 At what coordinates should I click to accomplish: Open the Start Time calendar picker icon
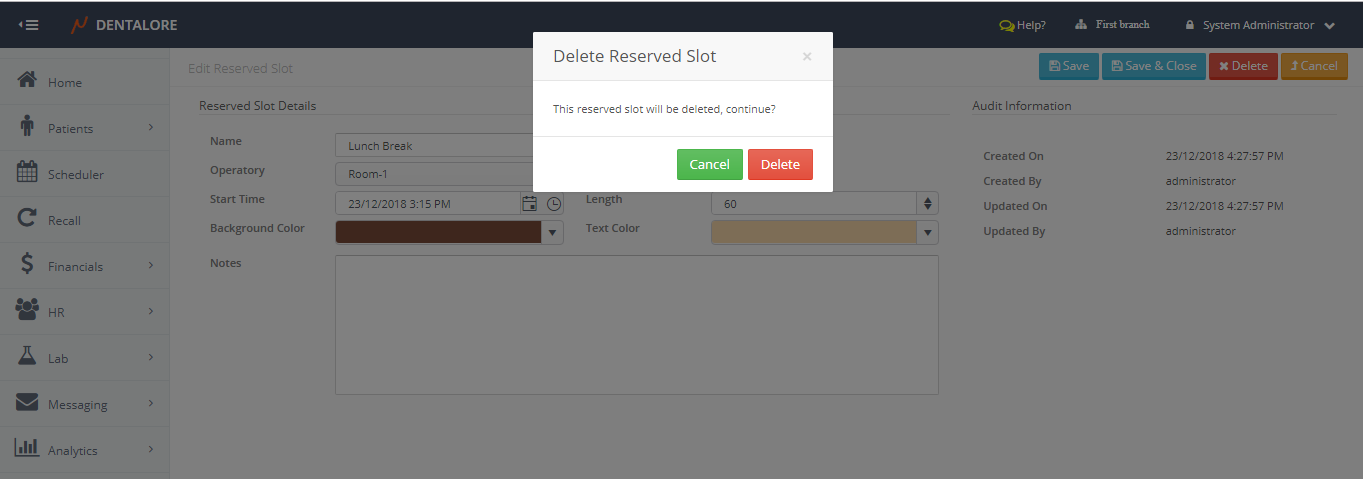[530, 204]
